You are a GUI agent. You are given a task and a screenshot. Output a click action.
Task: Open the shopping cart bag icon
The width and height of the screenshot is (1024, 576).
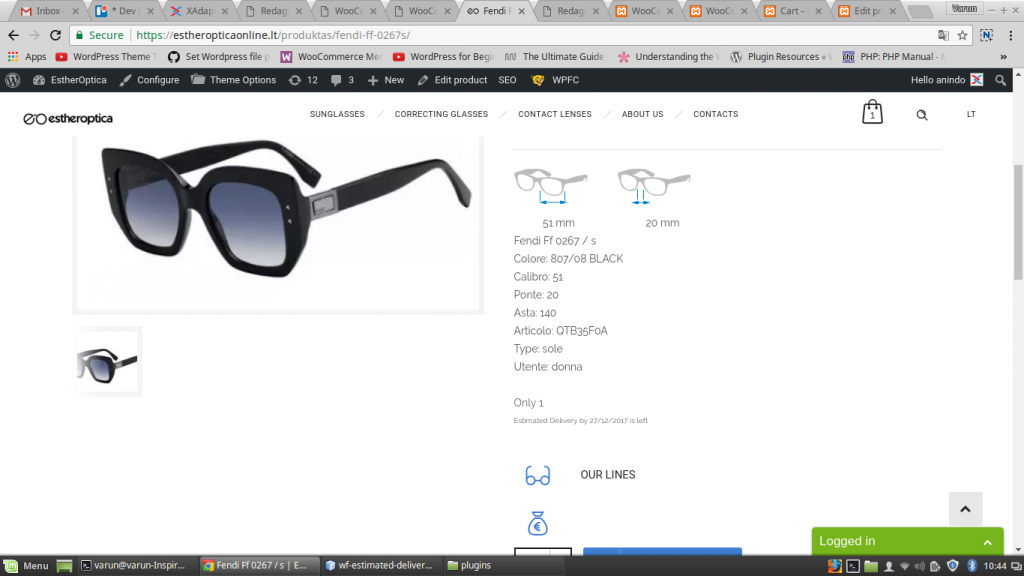[872, 112]
